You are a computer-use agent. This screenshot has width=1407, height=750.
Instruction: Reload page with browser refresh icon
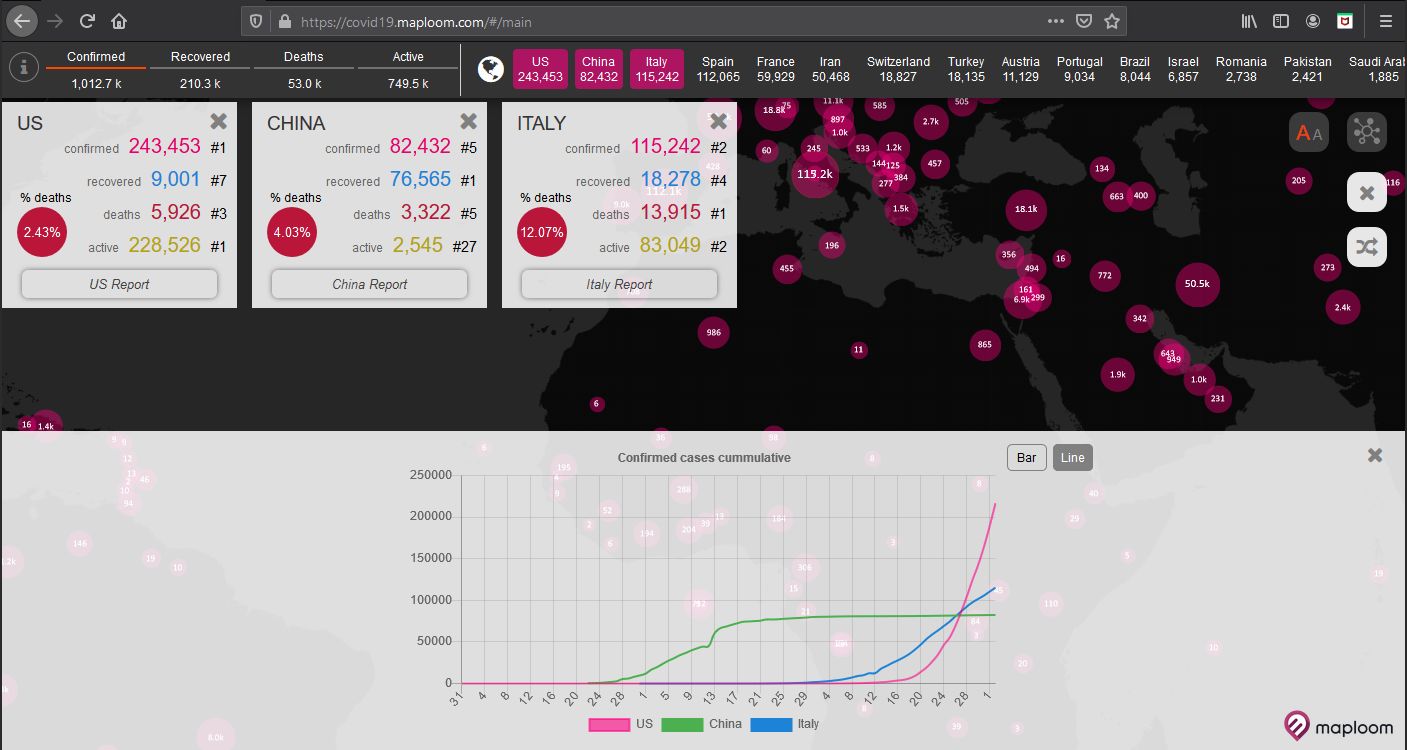[87, 21]
